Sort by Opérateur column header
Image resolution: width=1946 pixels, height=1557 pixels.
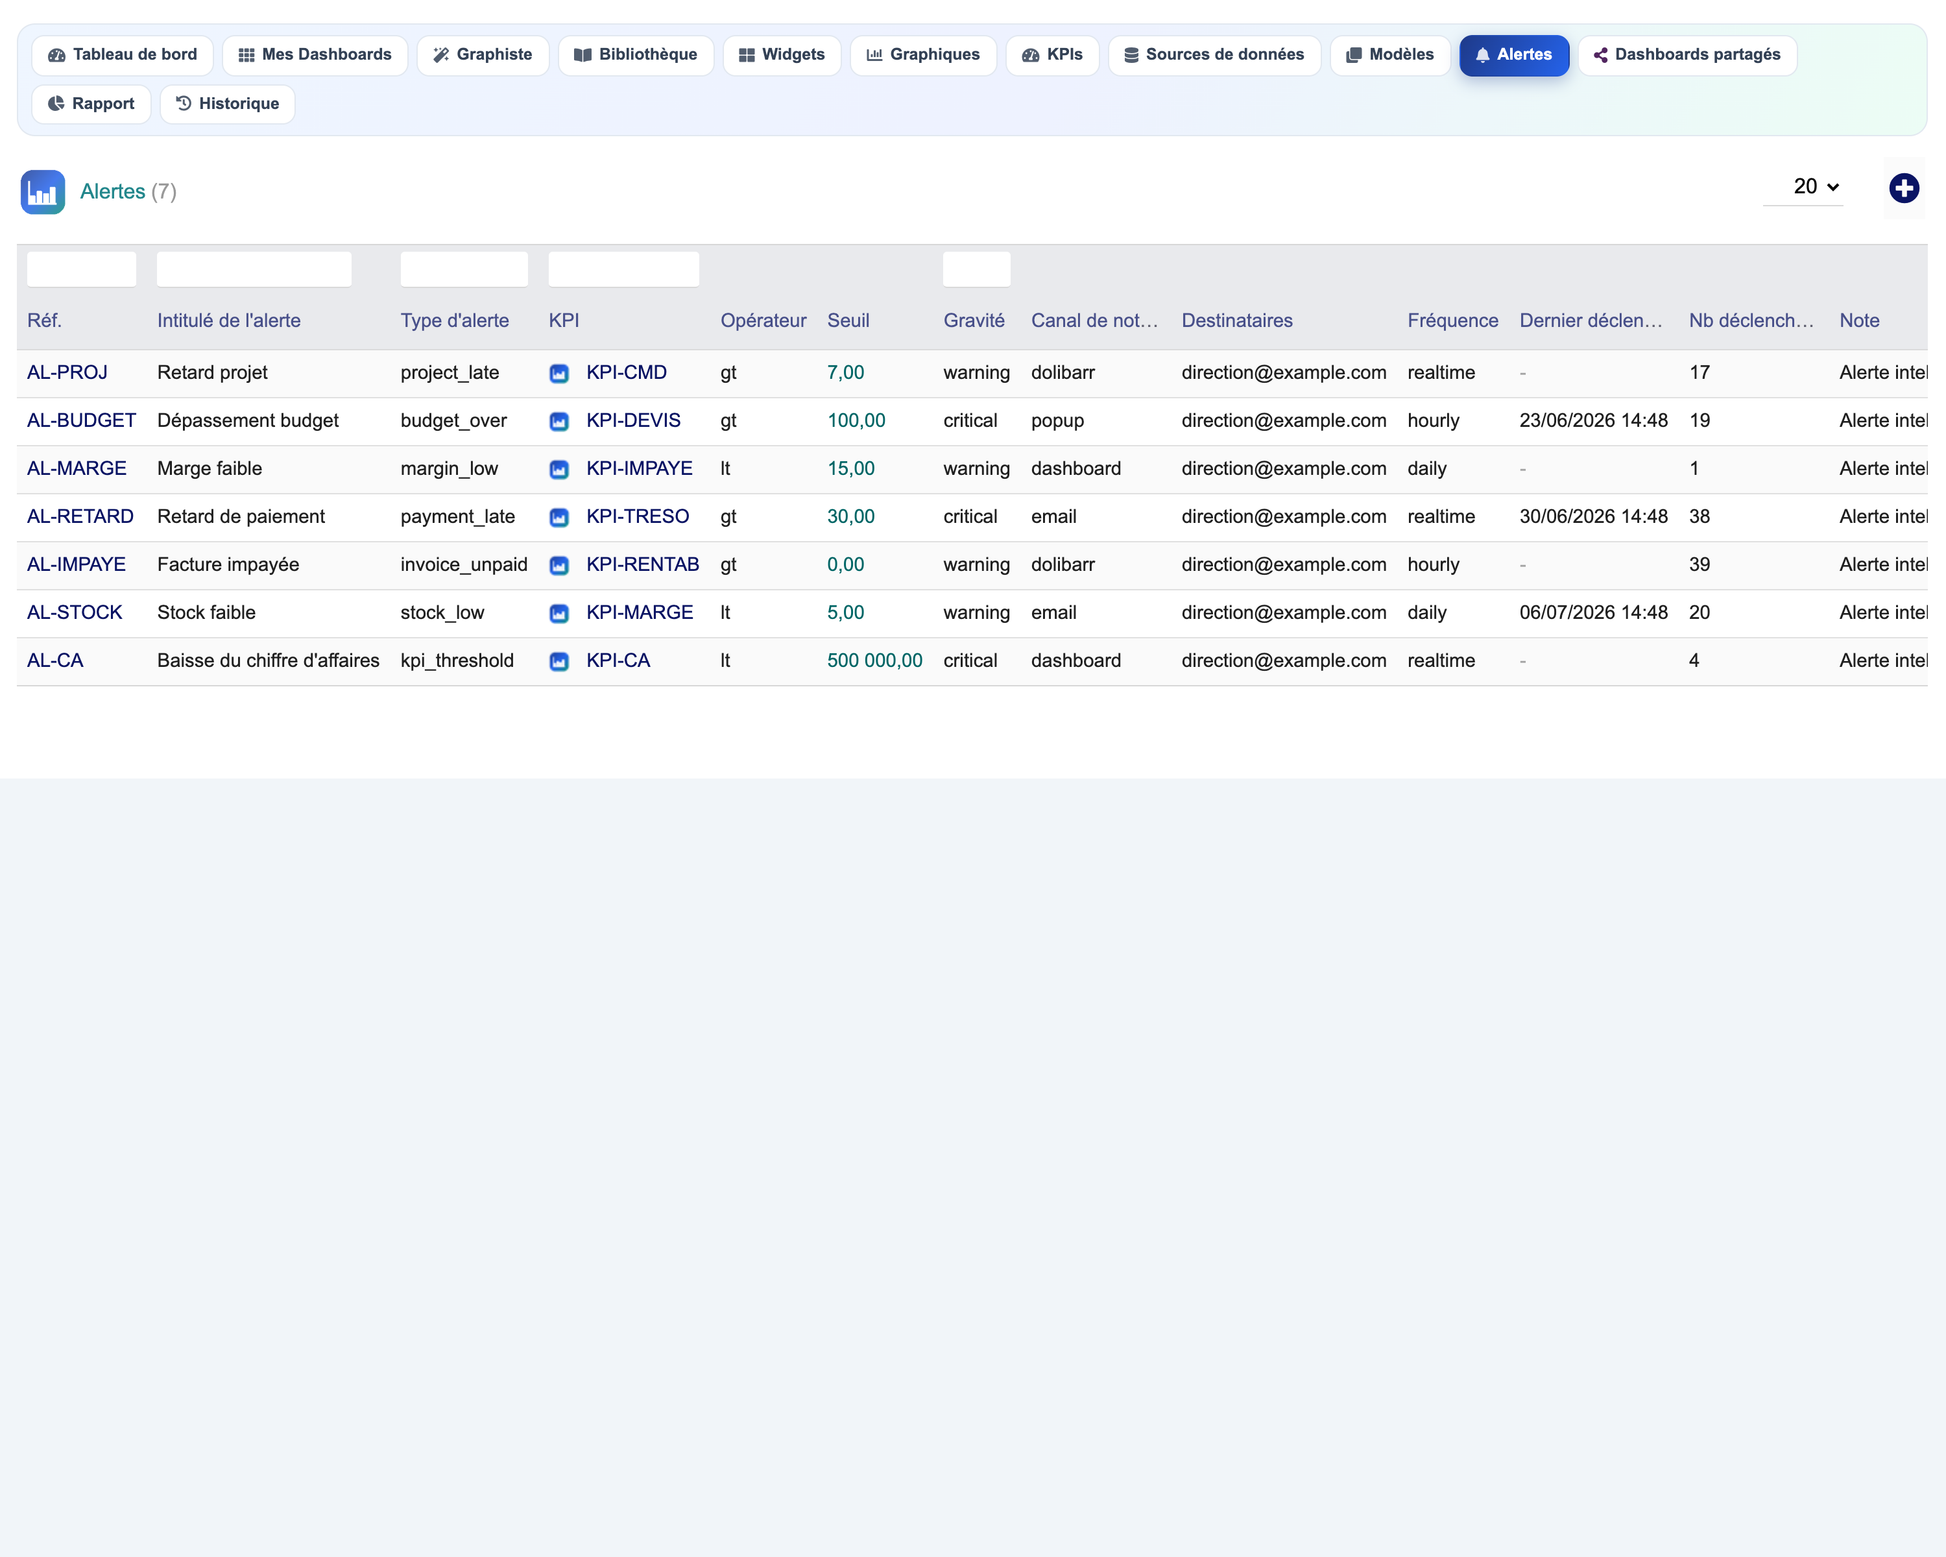point(763,321)
